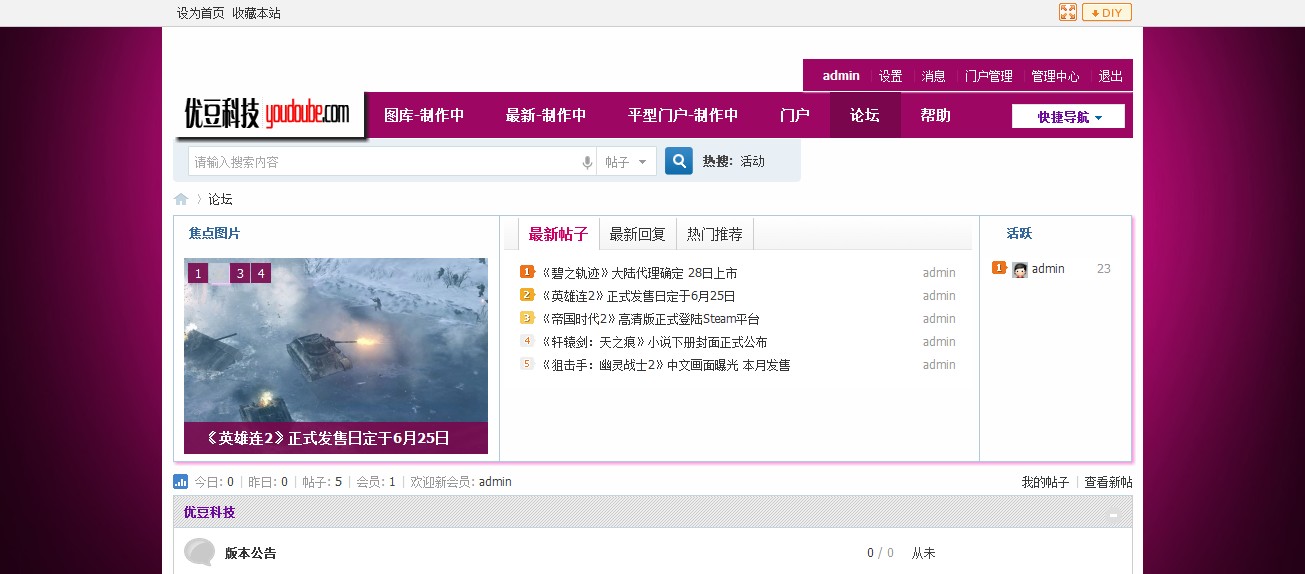Click 退出 to log out

coord(1110,76)
